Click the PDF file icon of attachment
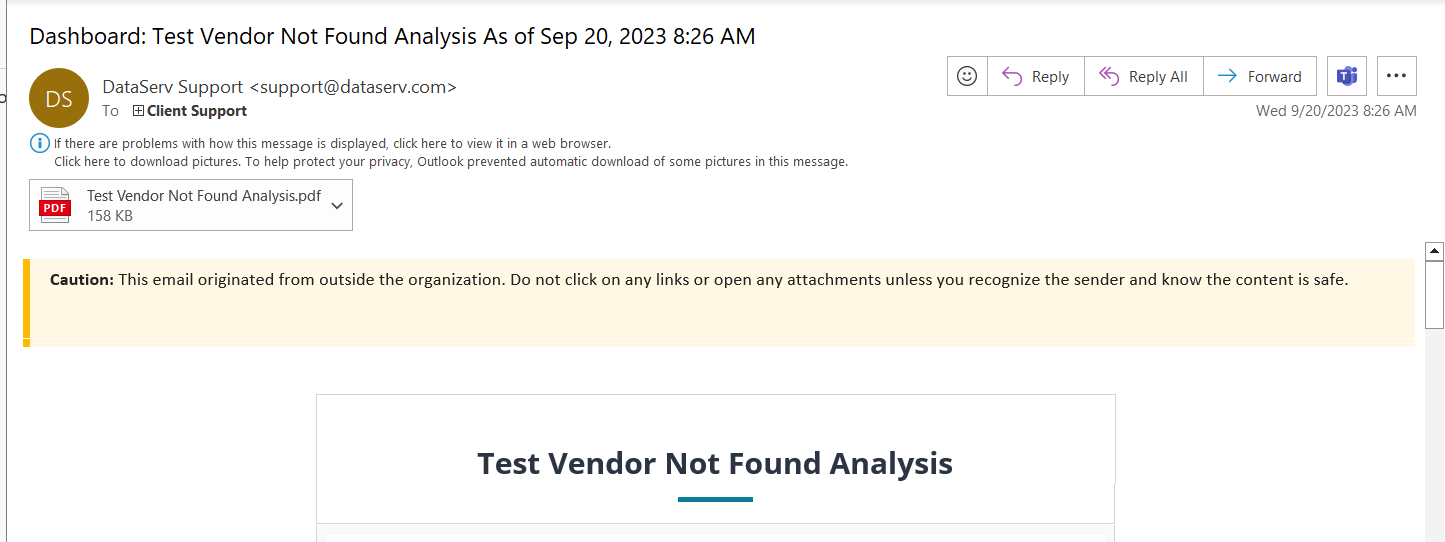 pyautogui.click(x=54, y=205)
